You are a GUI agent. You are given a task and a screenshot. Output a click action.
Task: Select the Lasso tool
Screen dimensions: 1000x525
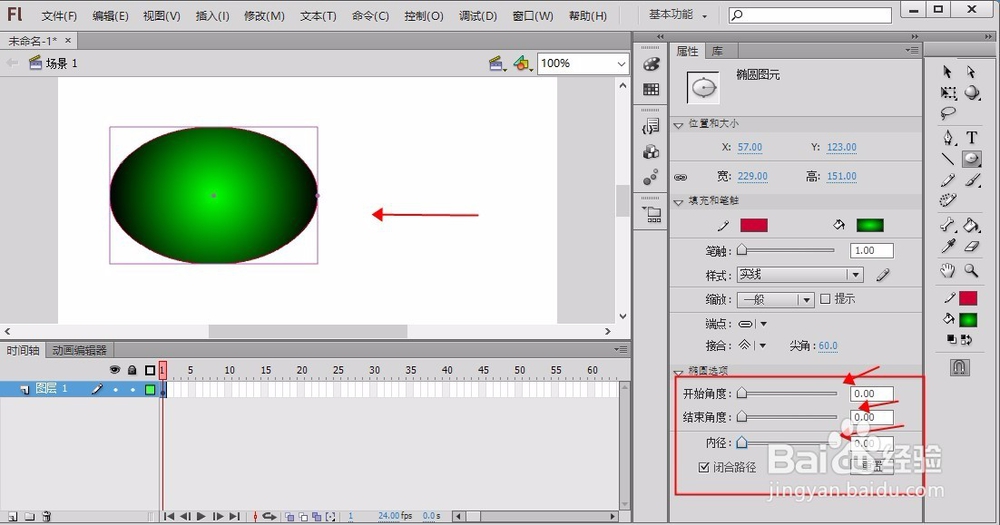[948, 114]
